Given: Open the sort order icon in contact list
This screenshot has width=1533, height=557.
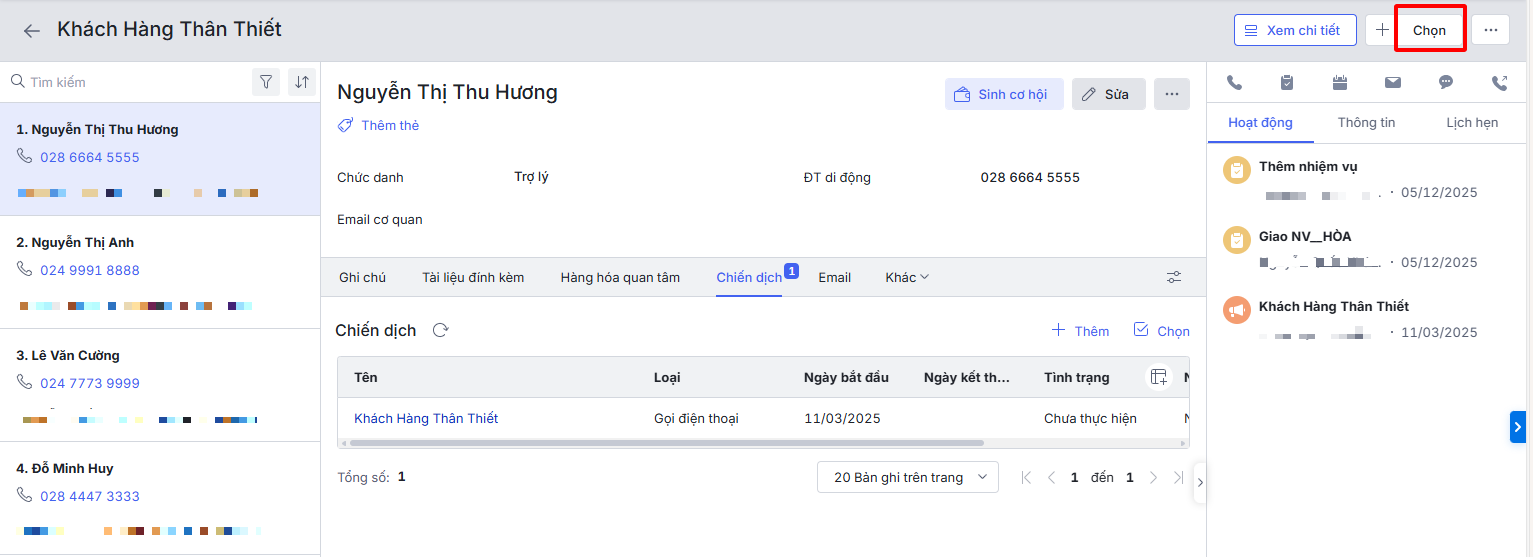Looking at the screenshot, I should (x=301, y=82).
